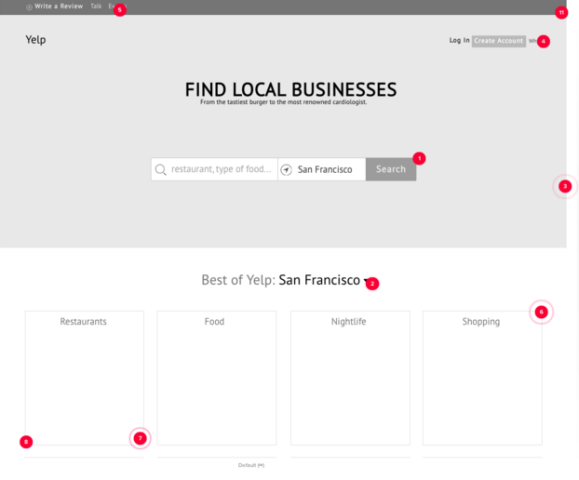Click the location arrow icon beside San Francisco
Viewport: 579px width, 480px height.
(x=286, y=169)
